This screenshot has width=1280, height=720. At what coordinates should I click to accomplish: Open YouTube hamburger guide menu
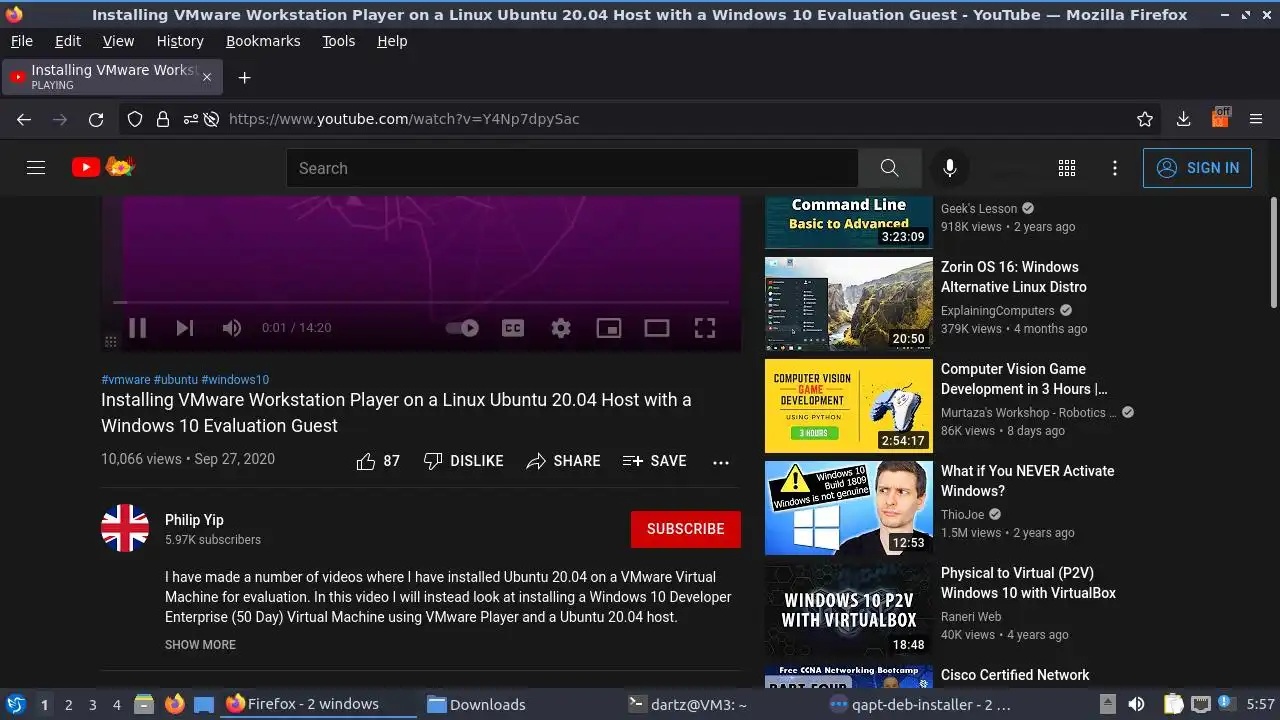click(36, 168)
